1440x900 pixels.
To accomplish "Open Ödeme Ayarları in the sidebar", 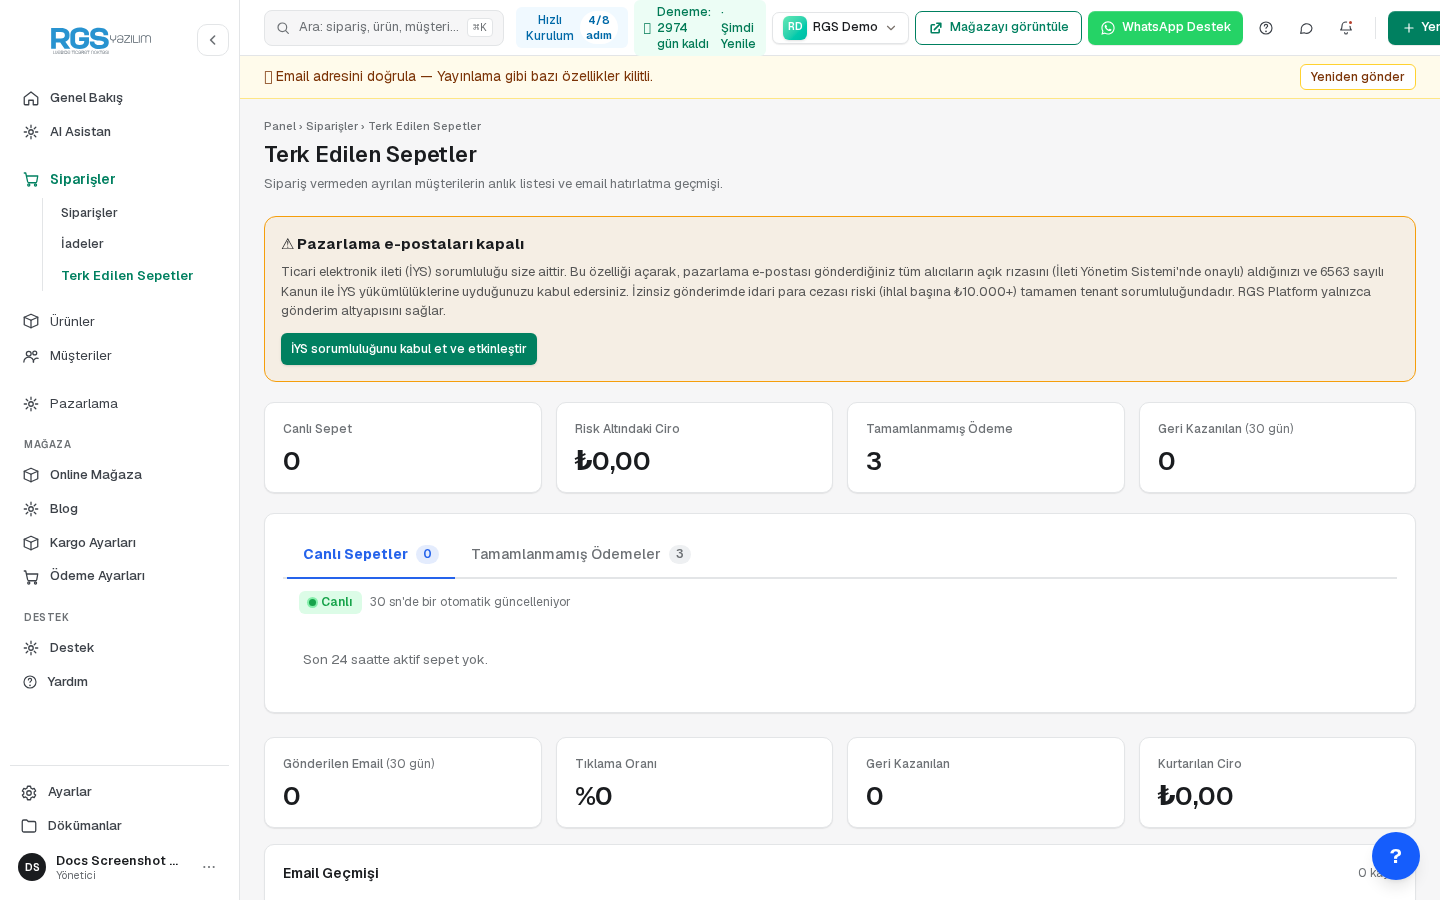I will pyautogui.click(x=120, y=576).
